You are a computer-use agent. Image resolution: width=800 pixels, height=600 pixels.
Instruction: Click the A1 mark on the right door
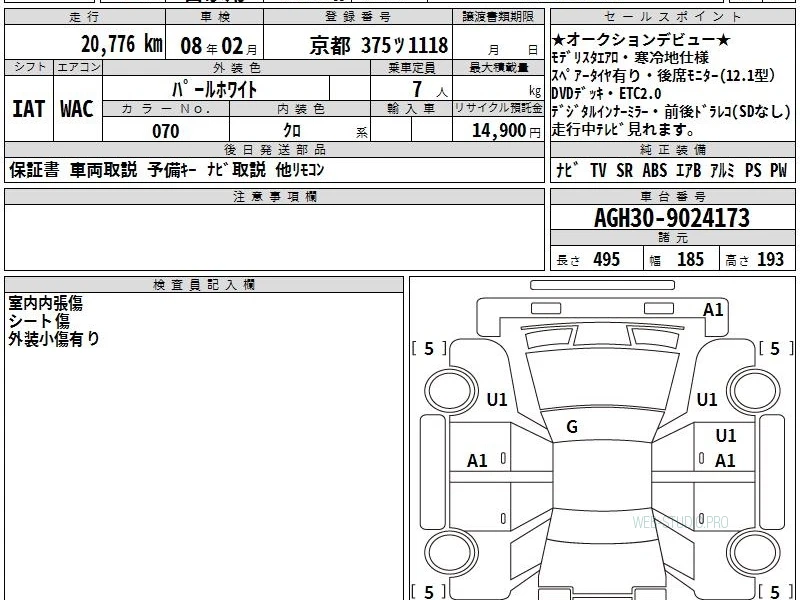point(725,461)
